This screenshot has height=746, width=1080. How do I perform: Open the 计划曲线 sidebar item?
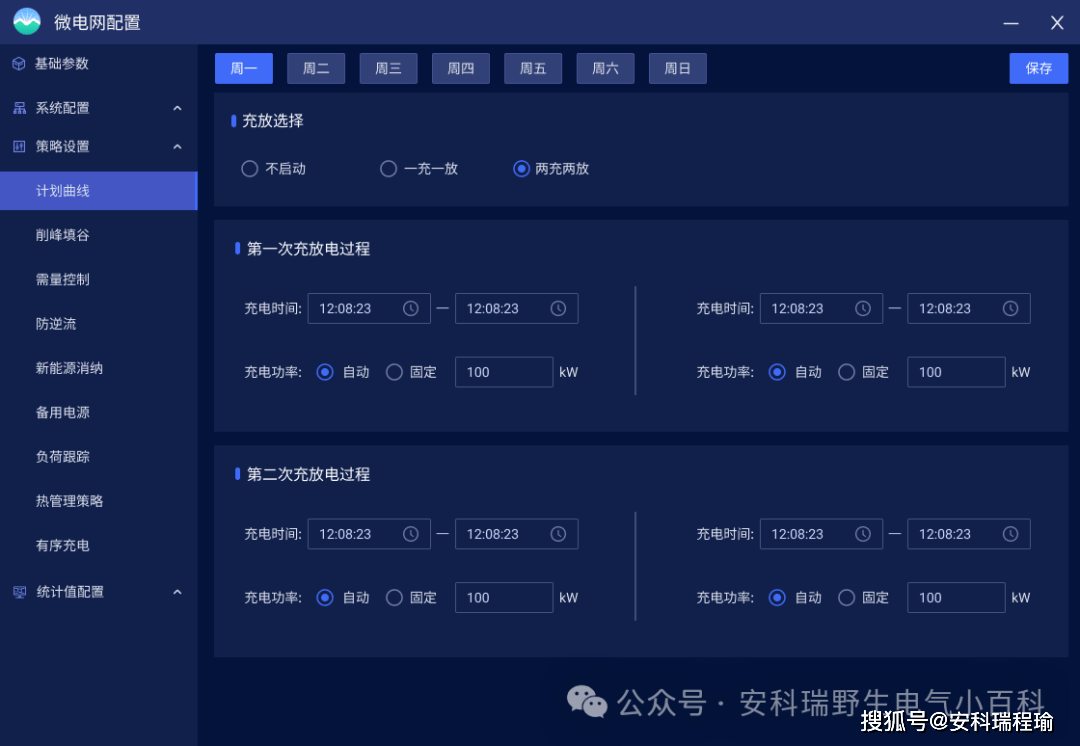click(98, 191)
